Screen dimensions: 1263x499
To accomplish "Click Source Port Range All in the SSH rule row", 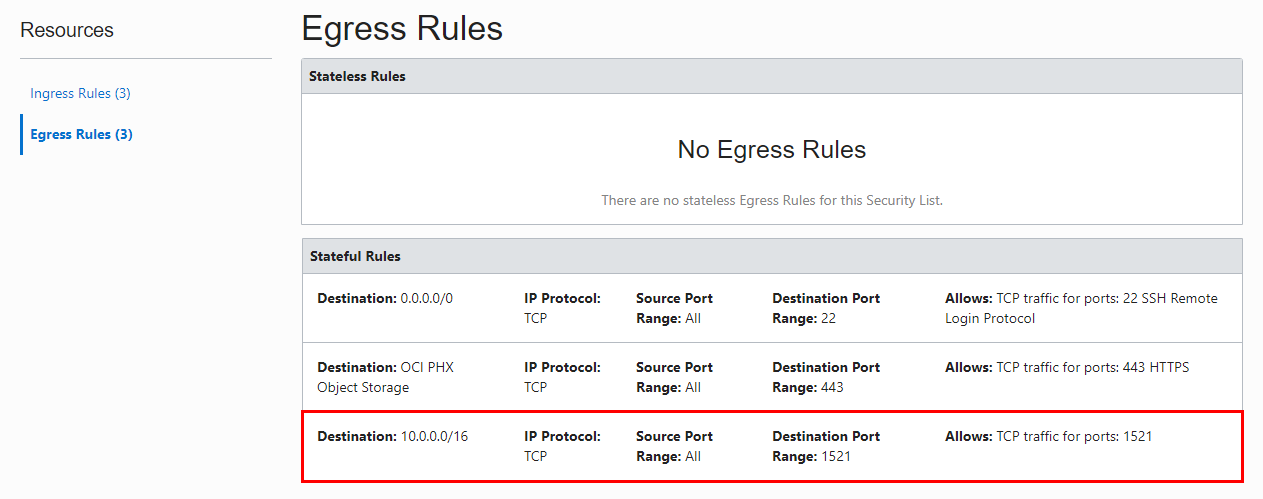I will [675, 308].
